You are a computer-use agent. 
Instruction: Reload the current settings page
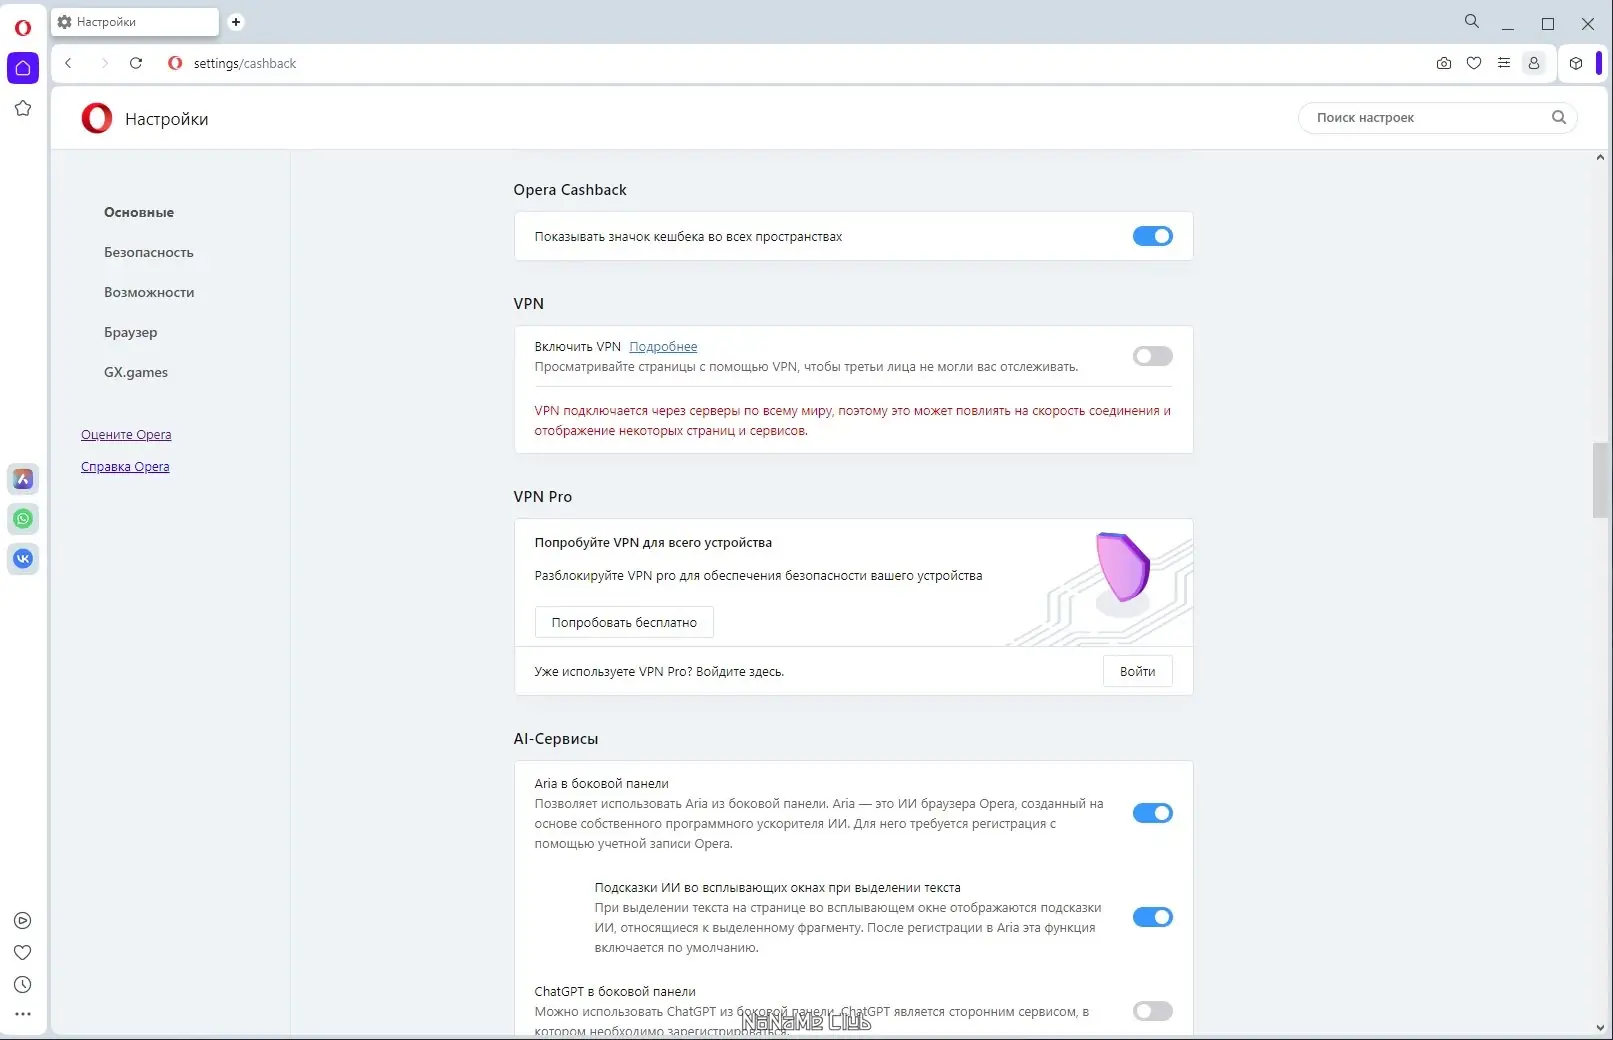coord(136,63)
